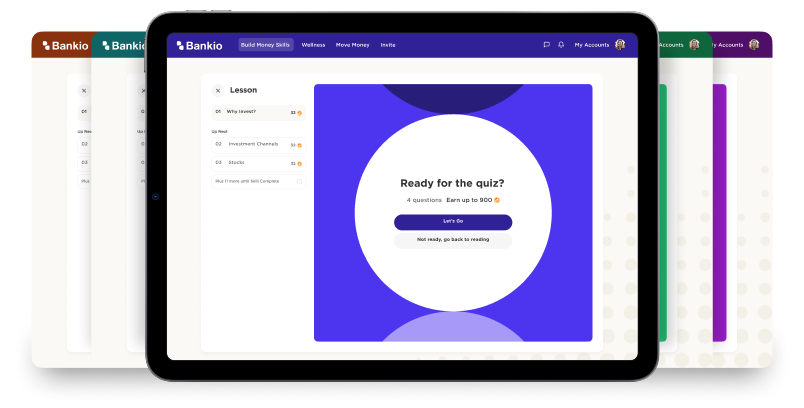
Task: Close the Lesson panel with the X
Action: click(218, 91)
